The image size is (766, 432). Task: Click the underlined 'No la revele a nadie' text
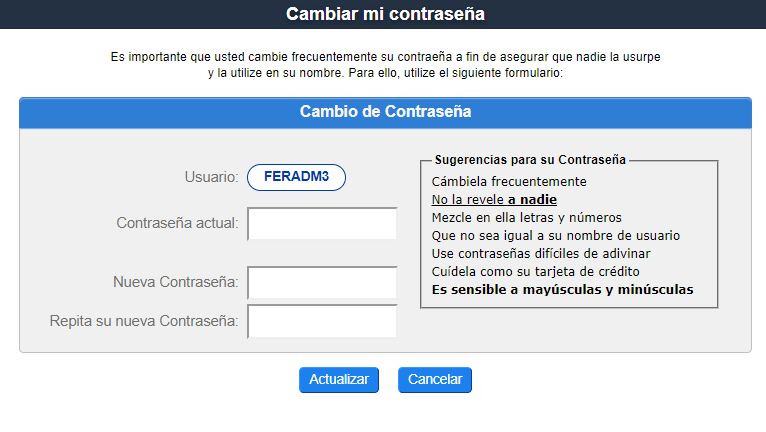494,200
